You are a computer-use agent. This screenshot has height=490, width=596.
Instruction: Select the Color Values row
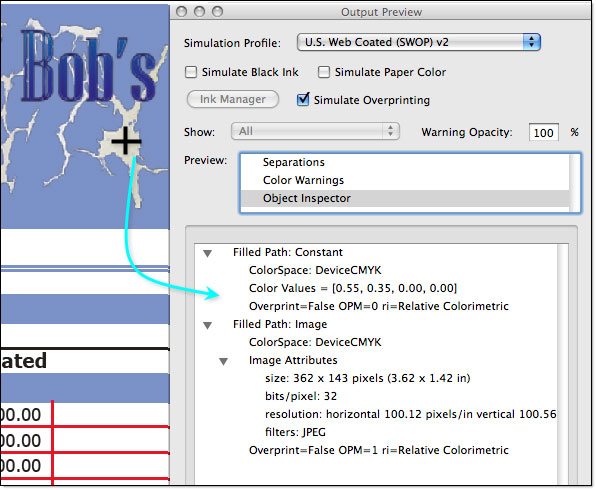[x=352, y=288]
